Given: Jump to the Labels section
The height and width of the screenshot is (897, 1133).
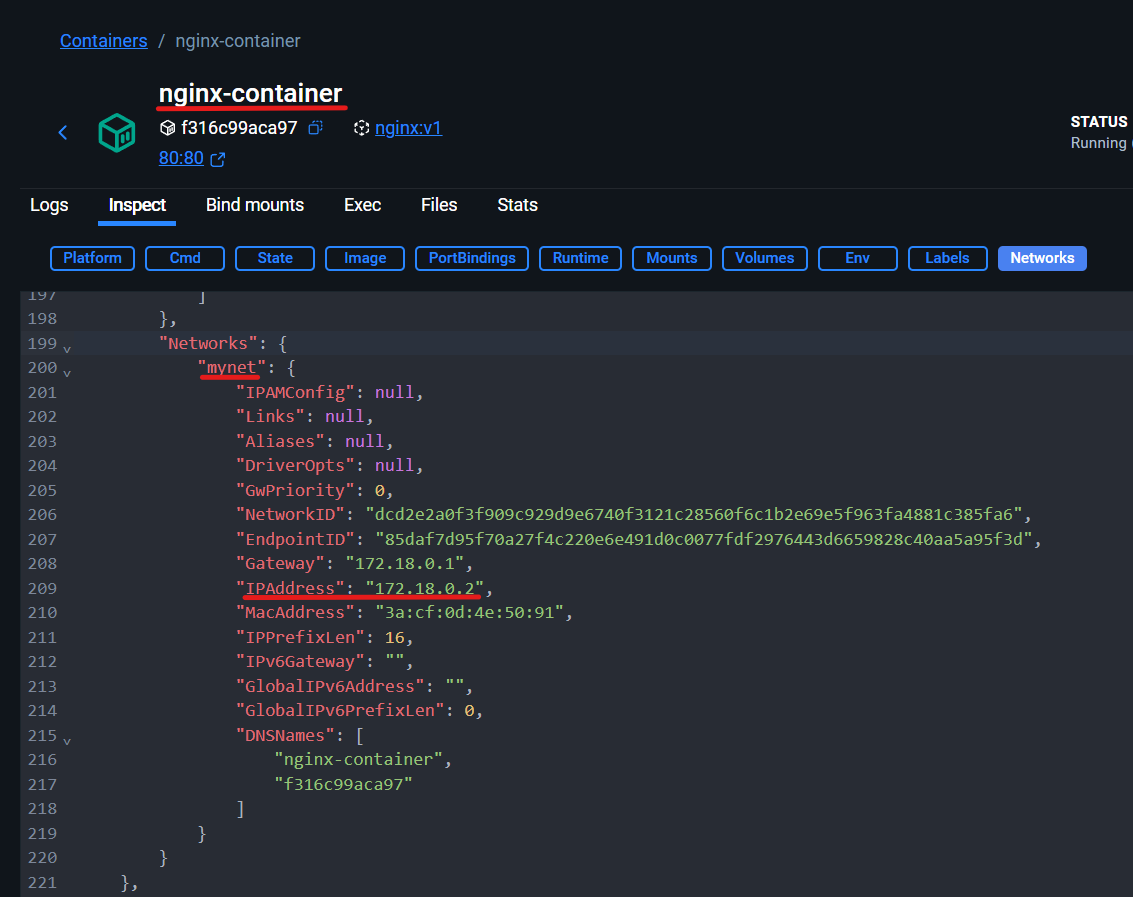Looking at the screenshot, I should 947,258.
